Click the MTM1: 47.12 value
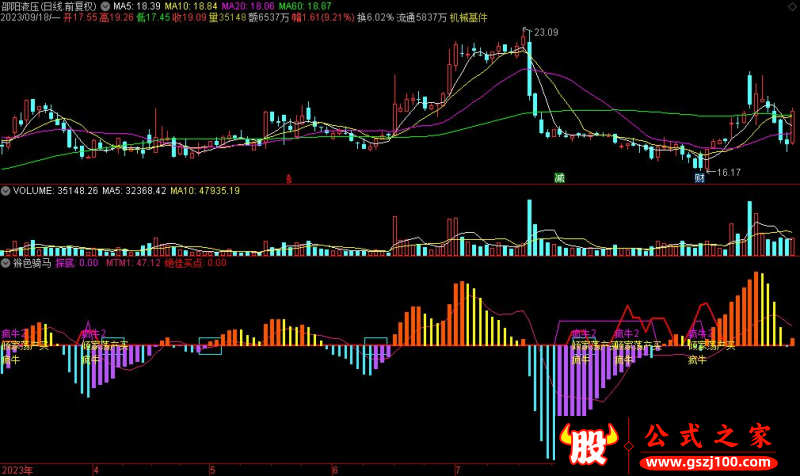The image size is (800, 476). pos(133,263)
